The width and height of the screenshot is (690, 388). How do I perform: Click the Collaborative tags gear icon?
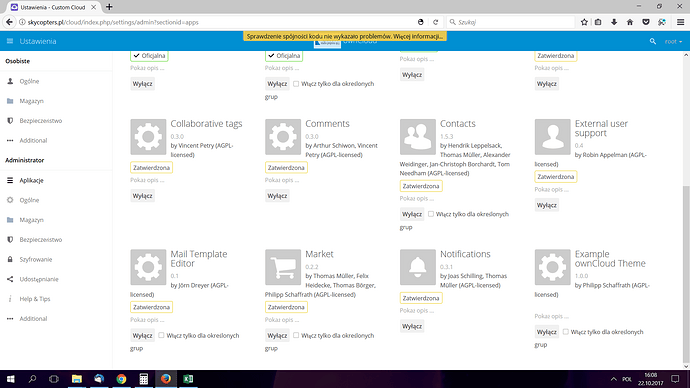tap(148, 137)
